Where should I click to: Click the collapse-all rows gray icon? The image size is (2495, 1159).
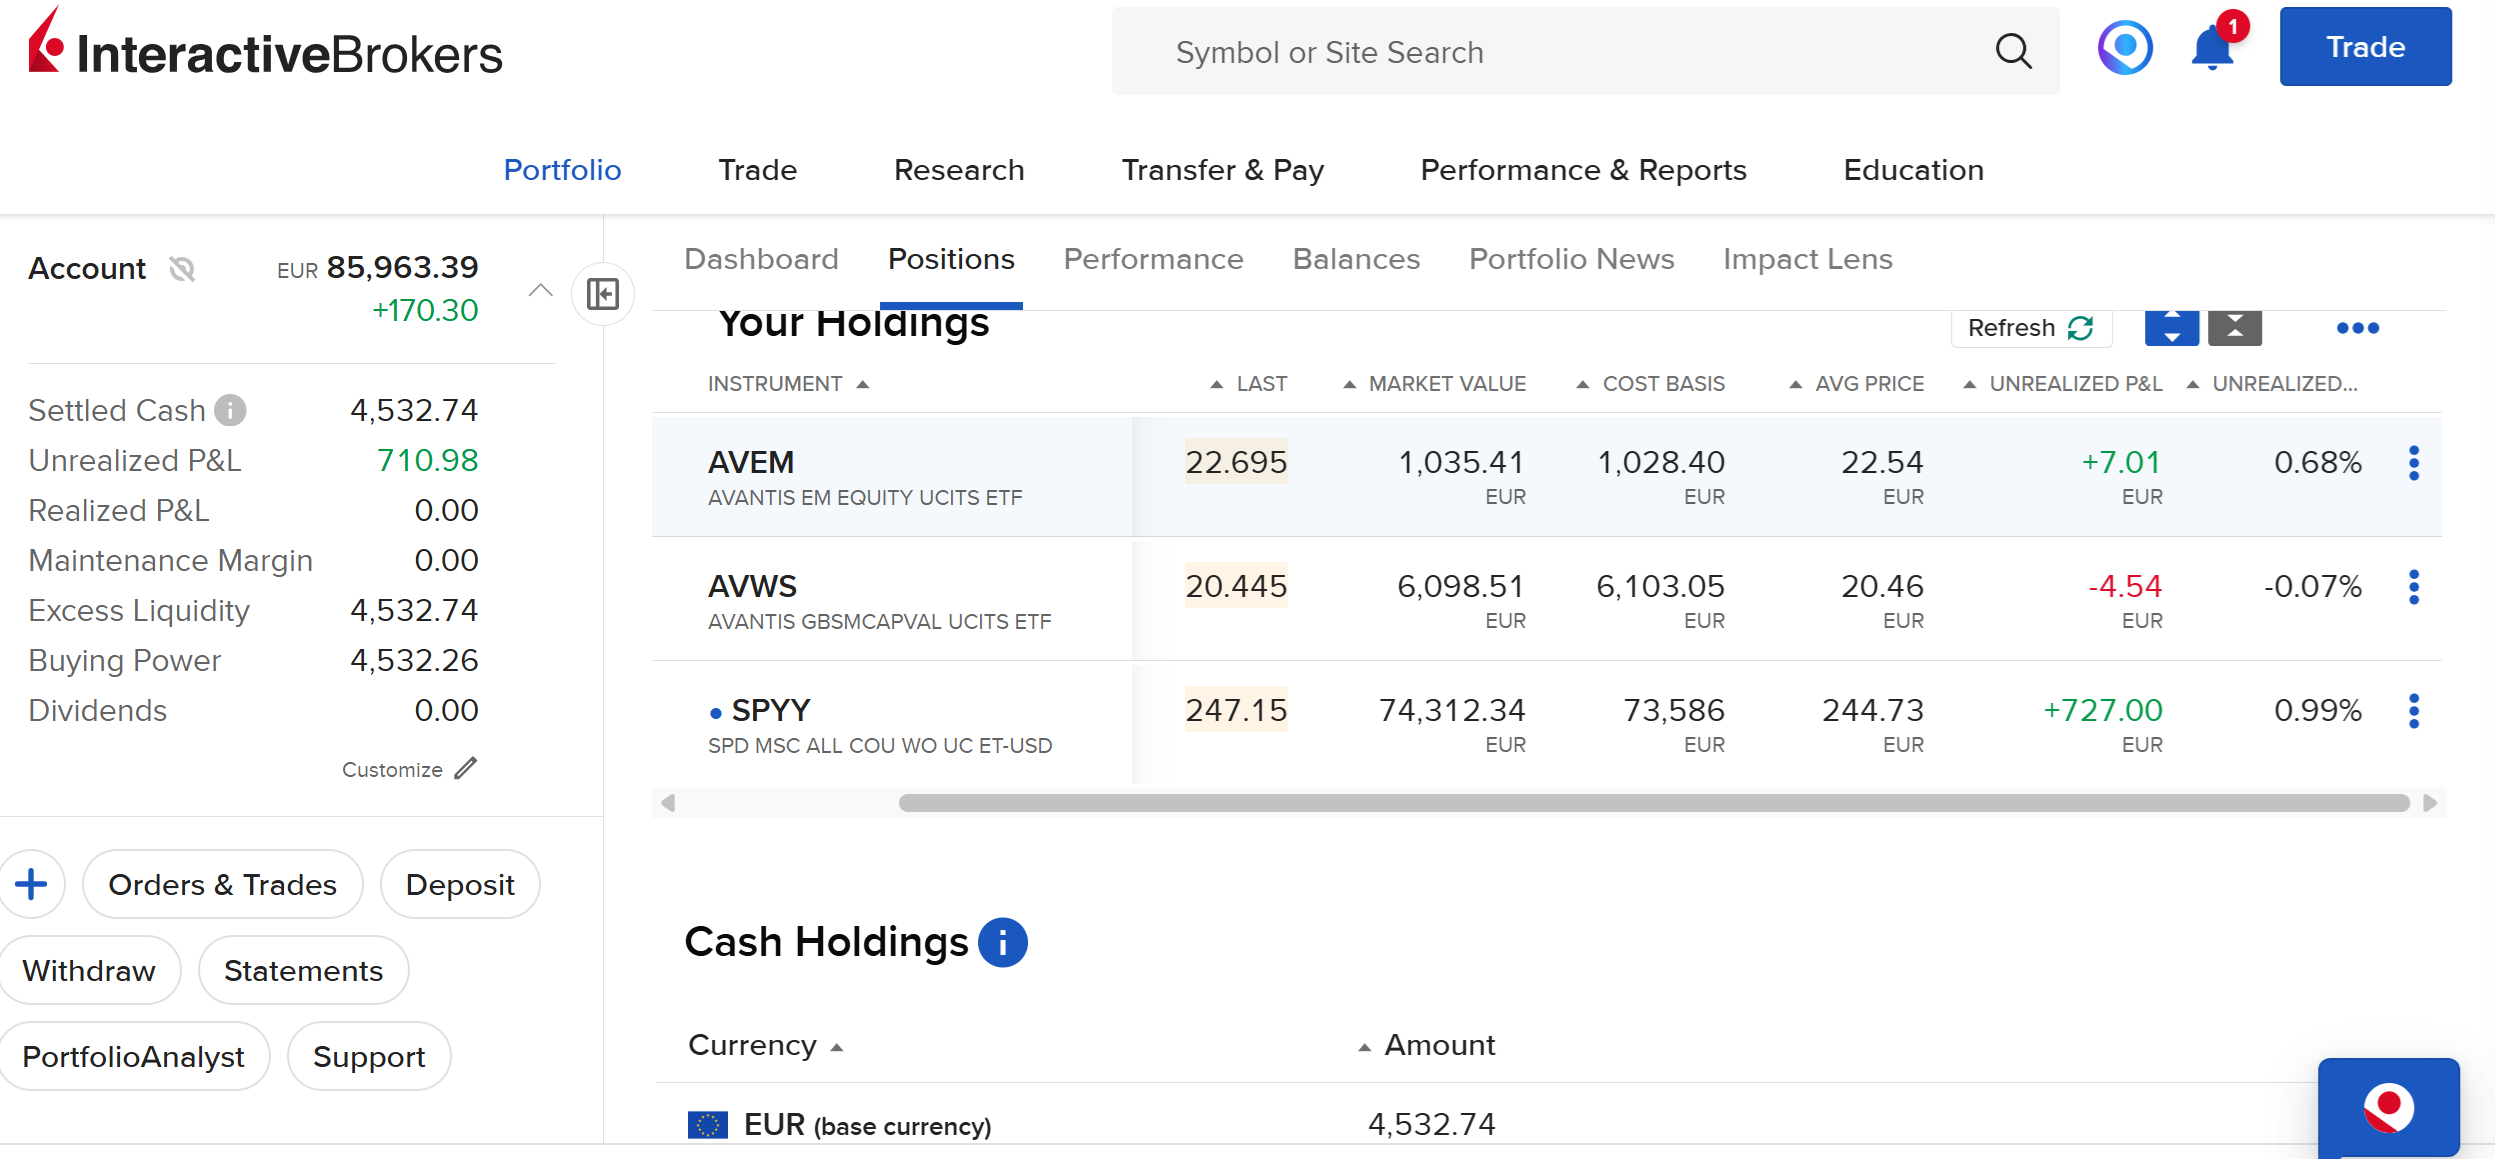point(2235,328)
